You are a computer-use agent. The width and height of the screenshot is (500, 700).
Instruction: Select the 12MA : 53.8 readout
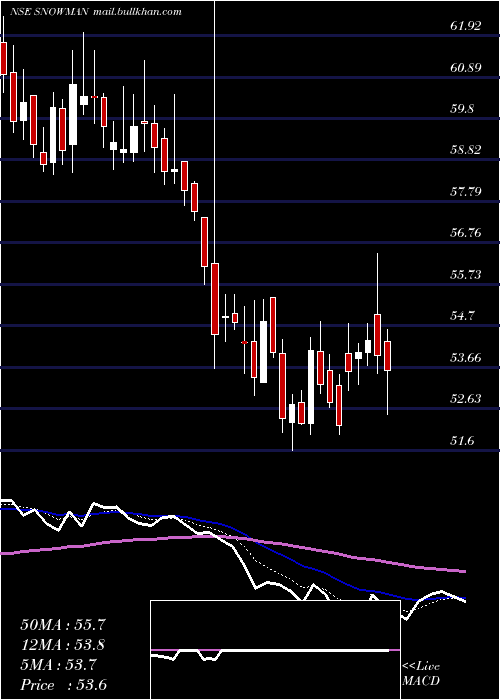tap(63, 645)
